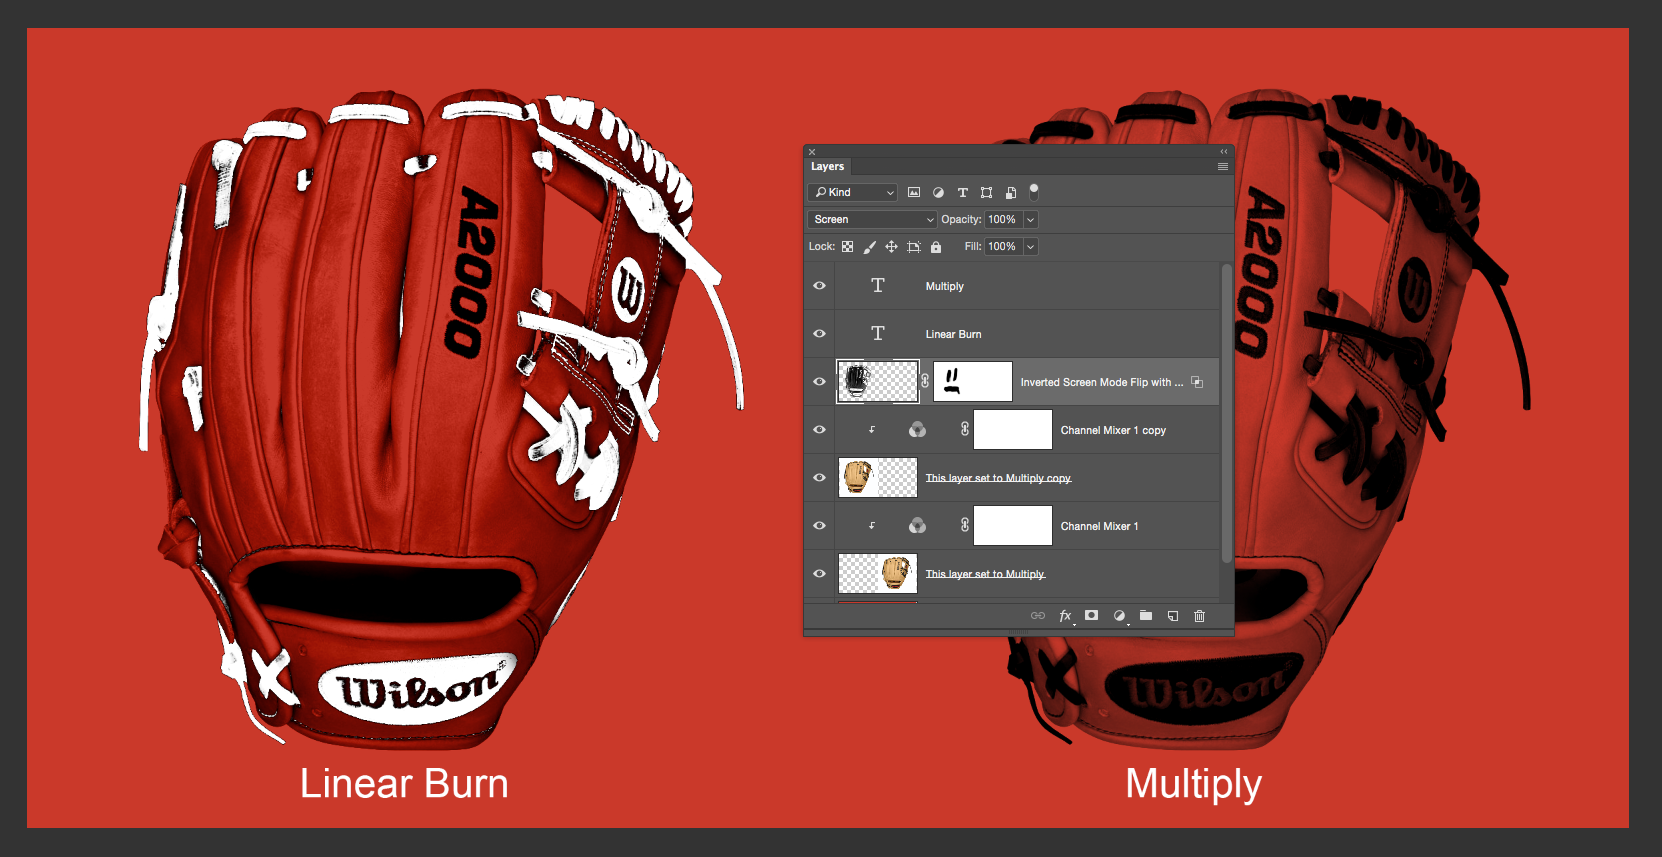The image size is (1662, 857).
Task: Click the mask link icon on Channel Mixer 1 copy
Action: coord(965,429)
